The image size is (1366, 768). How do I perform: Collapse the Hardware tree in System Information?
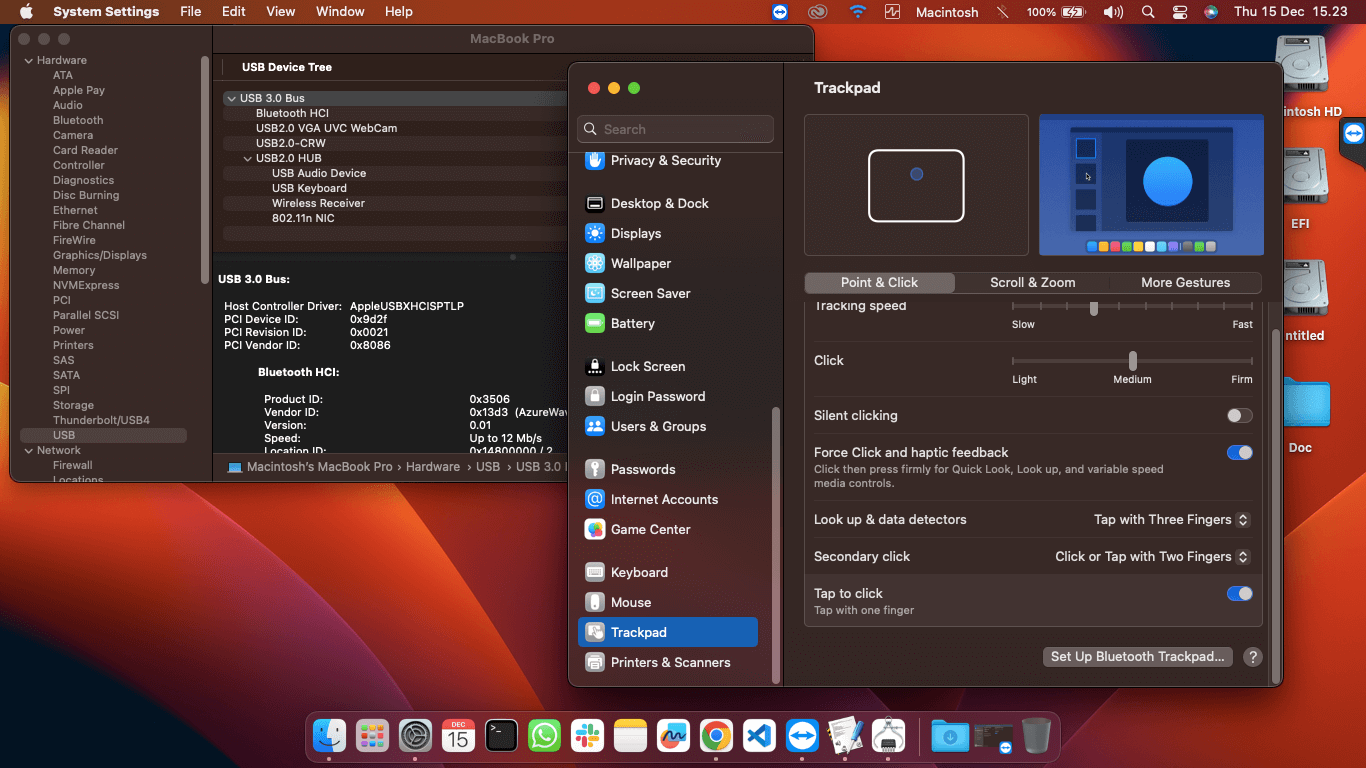pyautogui.click(x=29, y=60)
